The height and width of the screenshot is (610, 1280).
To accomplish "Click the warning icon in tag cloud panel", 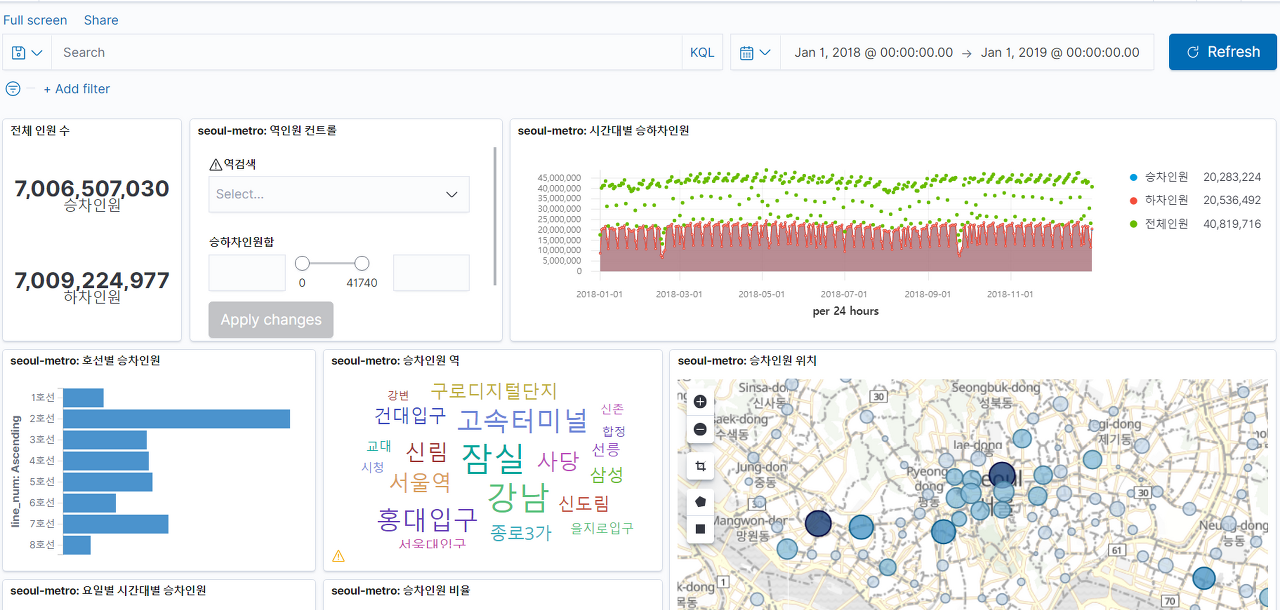I will [338, 556].
